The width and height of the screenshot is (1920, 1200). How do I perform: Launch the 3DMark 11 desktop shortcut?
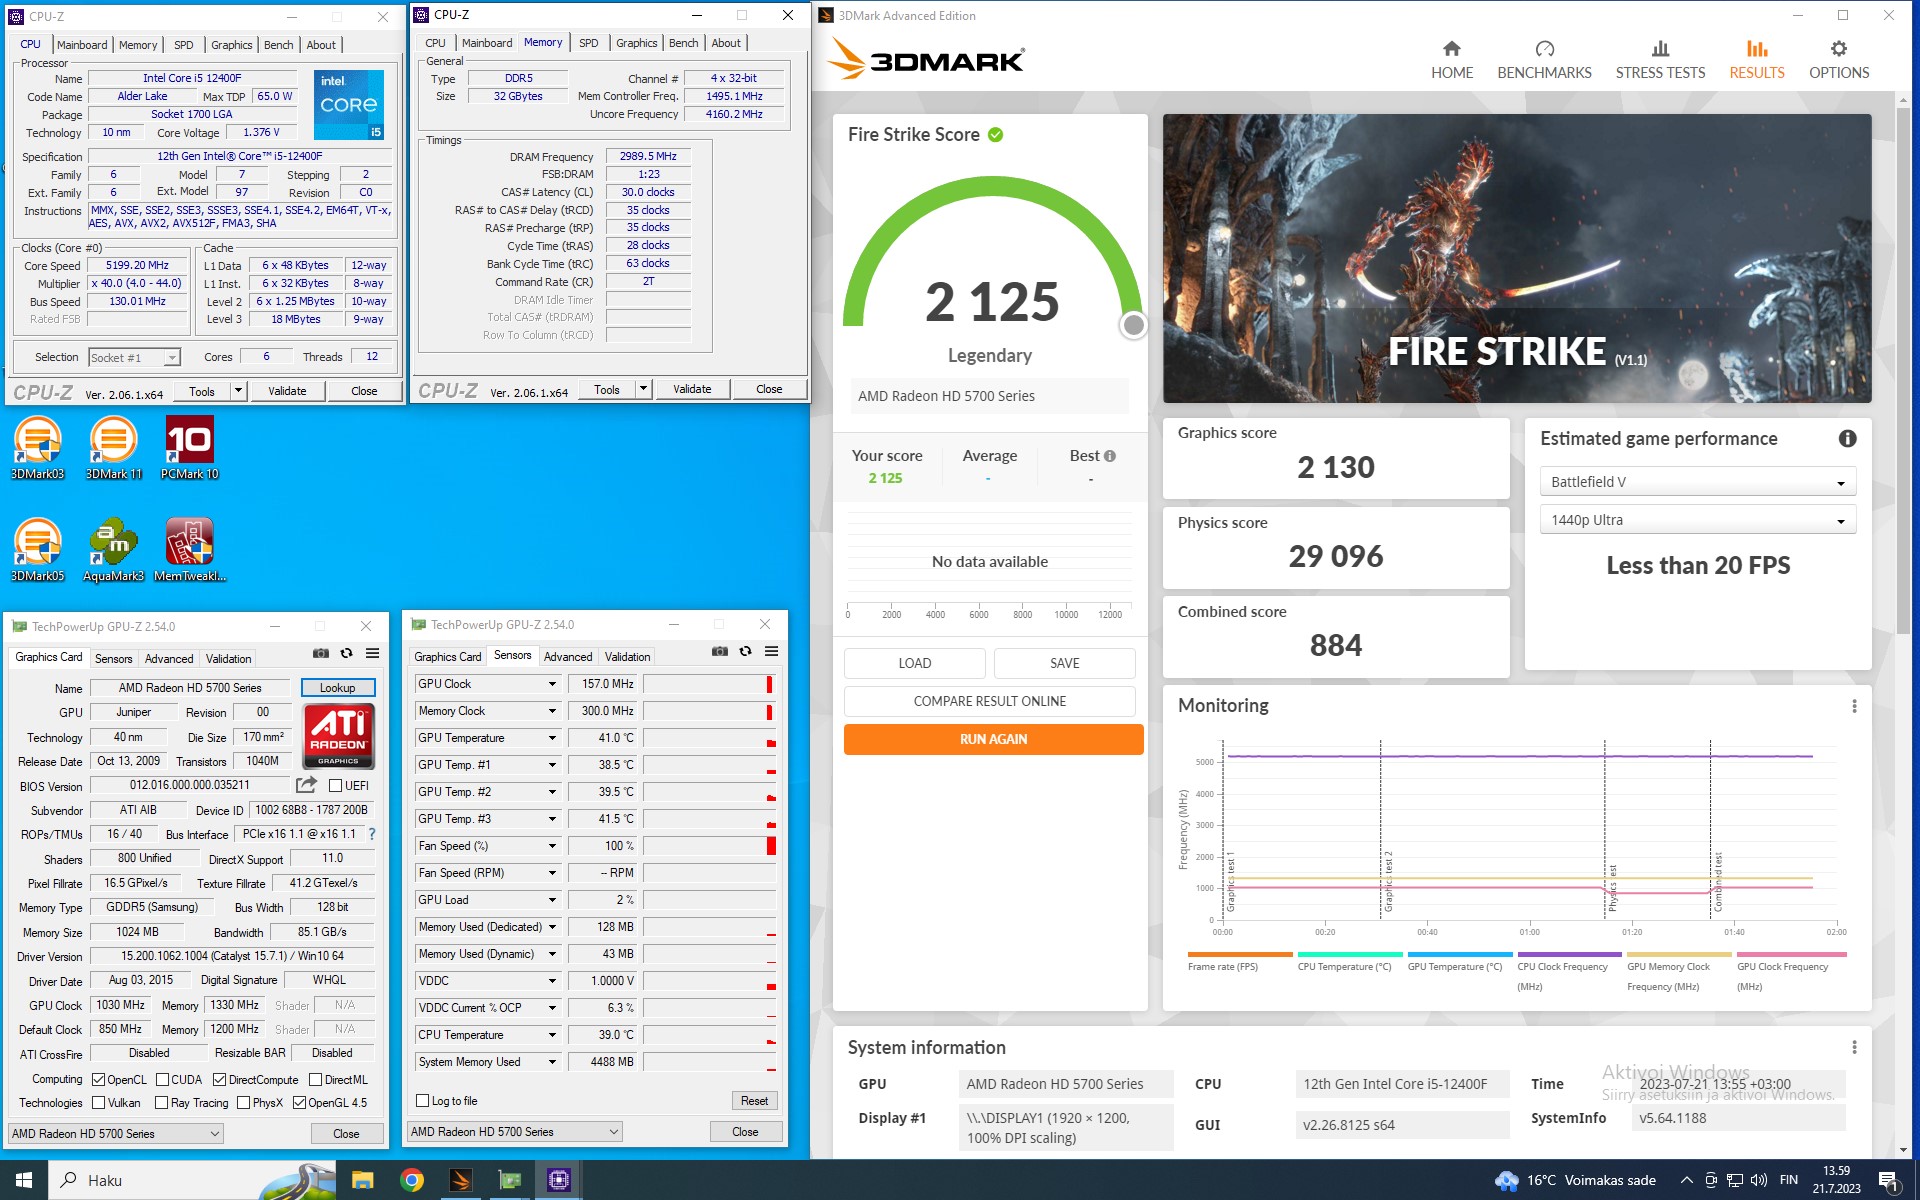click(113, 448)
